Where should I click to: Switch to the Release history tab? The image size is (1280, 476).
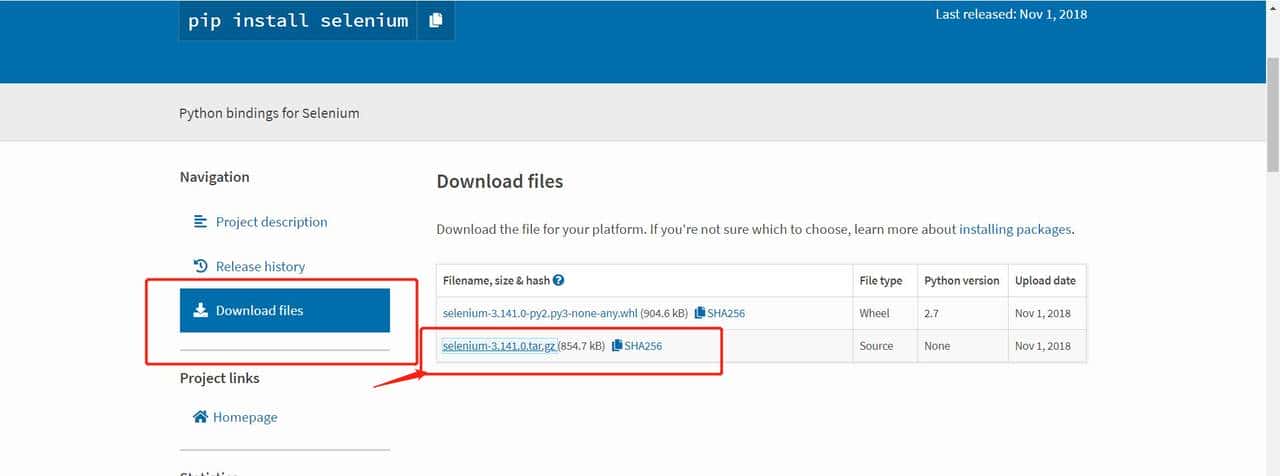[x=260, y=266]
